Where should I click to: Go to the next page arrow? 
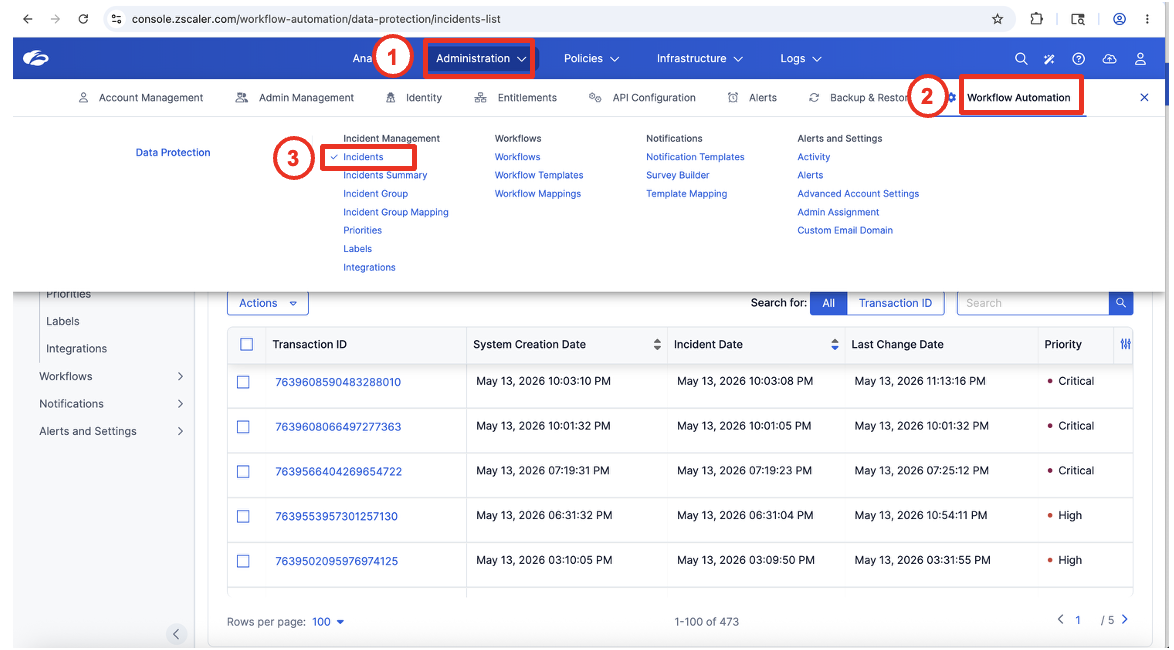click(x=1125, y=619)
